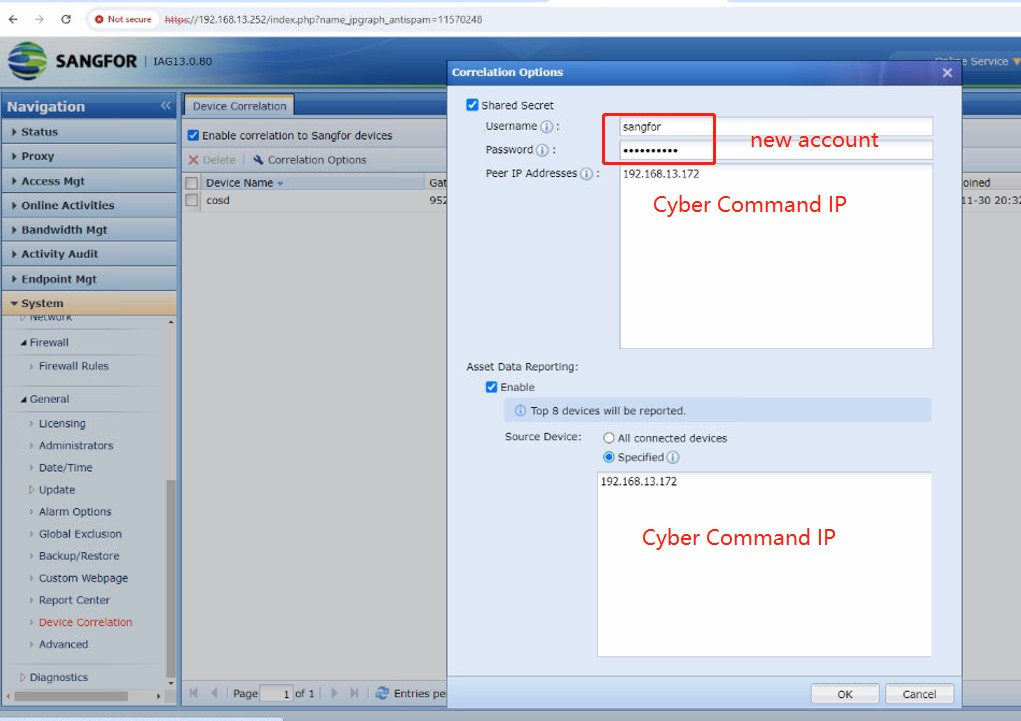Expand the Status navigation section

coord(89,132)
